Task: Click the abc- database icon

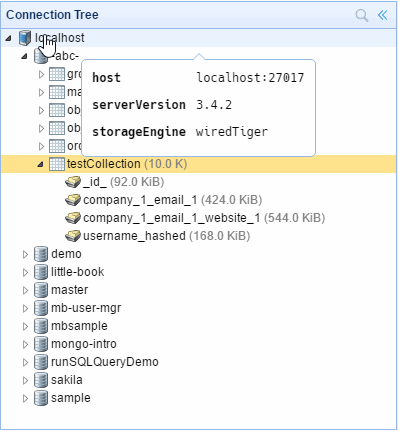Action: coord(41,56)
